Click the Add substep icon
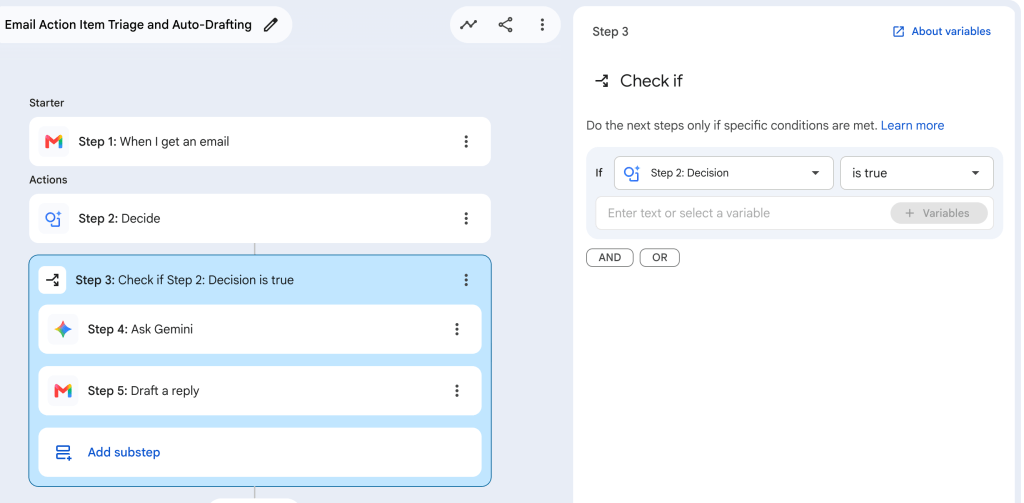This screenshot has width=1024, height=503. 63,453
